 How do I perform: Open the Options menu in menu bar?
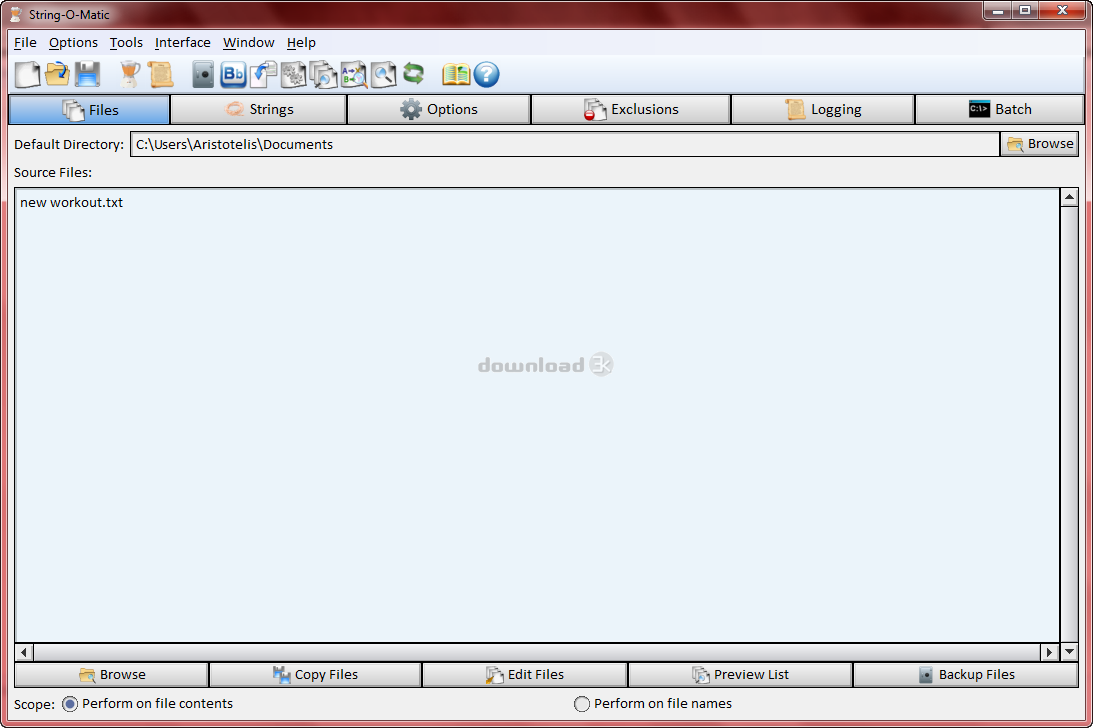(73, 43)
